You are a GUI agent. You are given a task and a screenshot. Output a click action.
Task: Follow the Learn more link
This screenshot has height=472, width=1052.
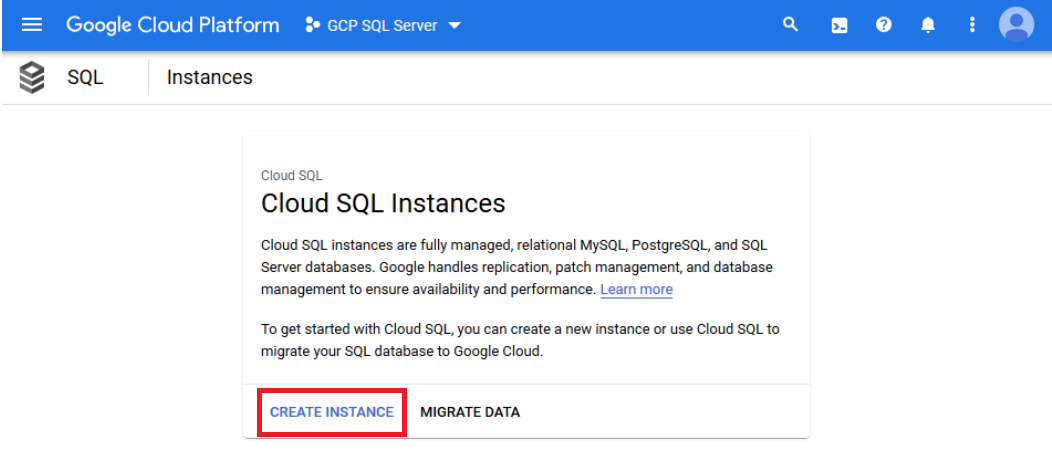point(636,290)
